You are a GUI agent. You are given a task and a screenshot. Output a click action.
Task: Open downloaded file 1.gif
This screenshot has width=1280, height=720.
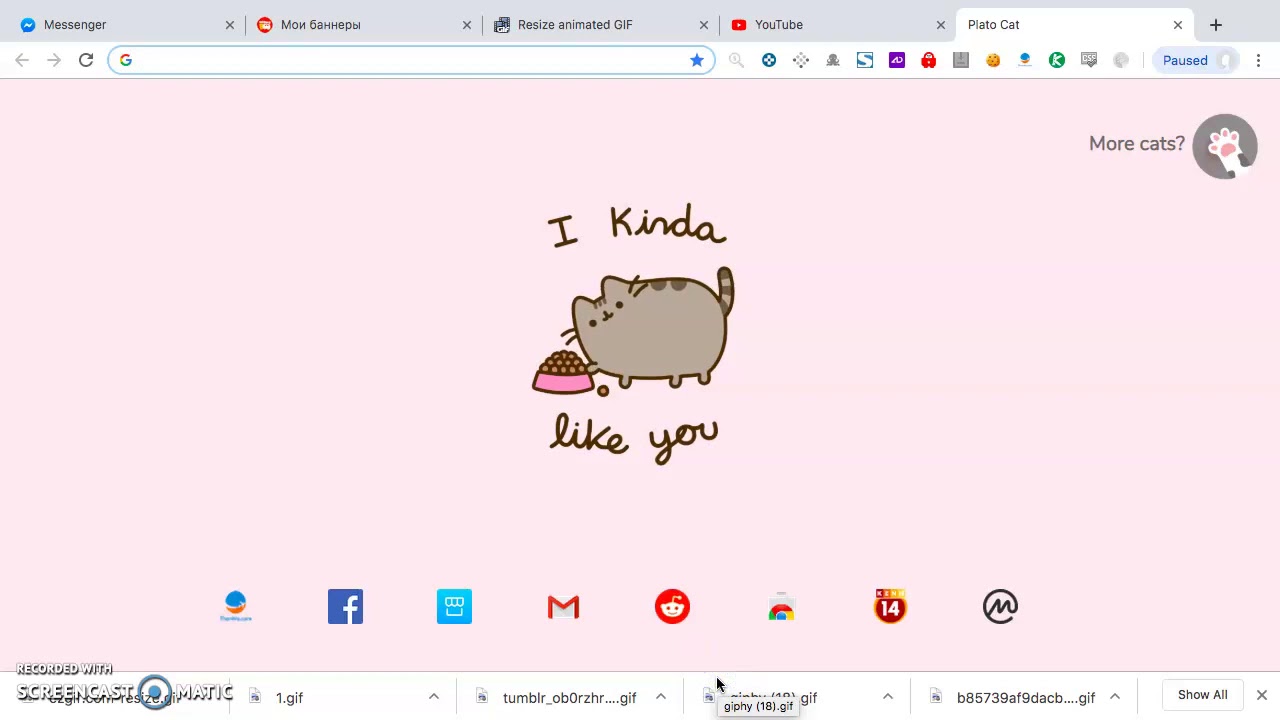289,698
